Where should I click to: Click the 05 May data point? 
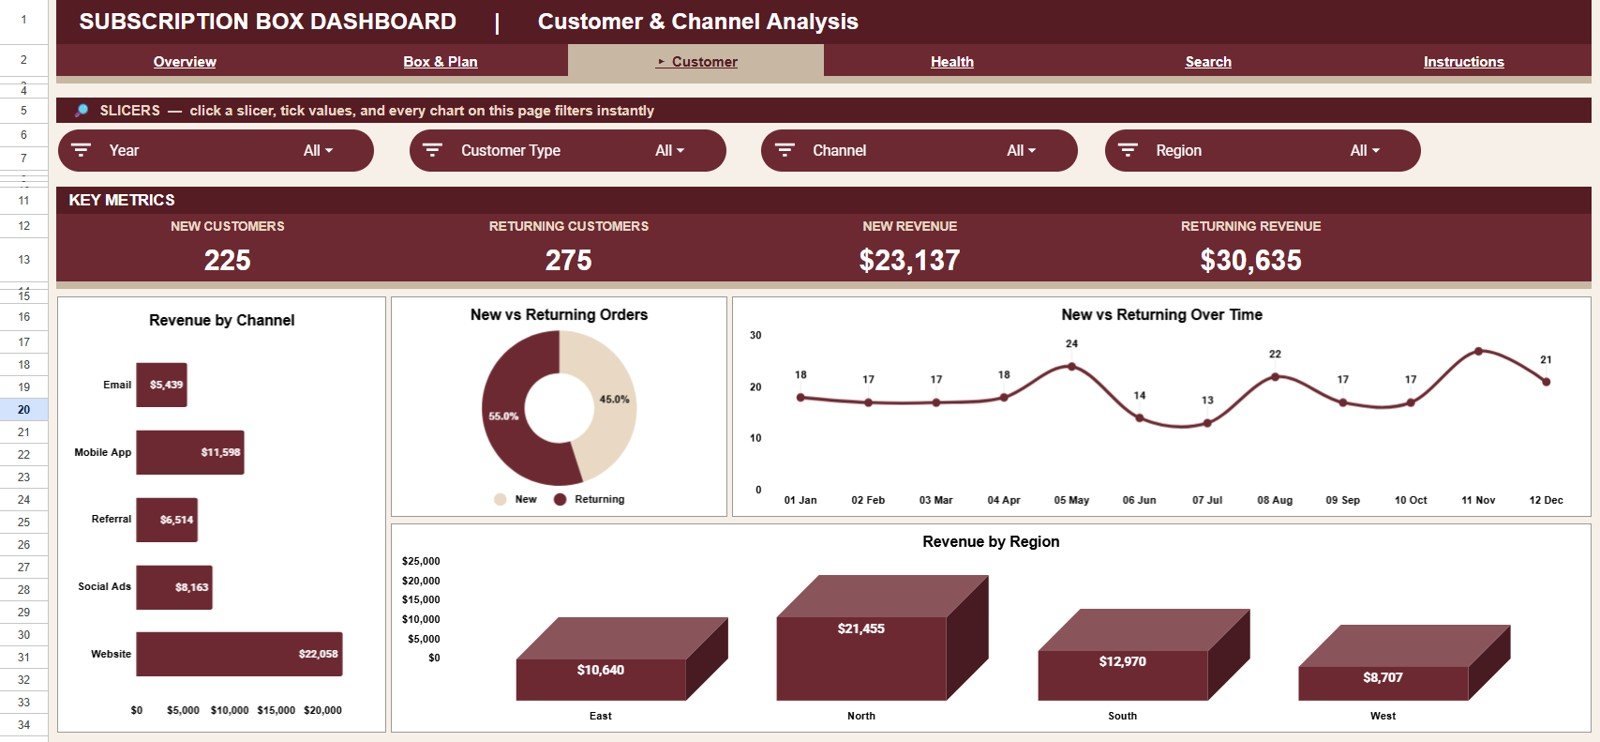[1072, 366]
